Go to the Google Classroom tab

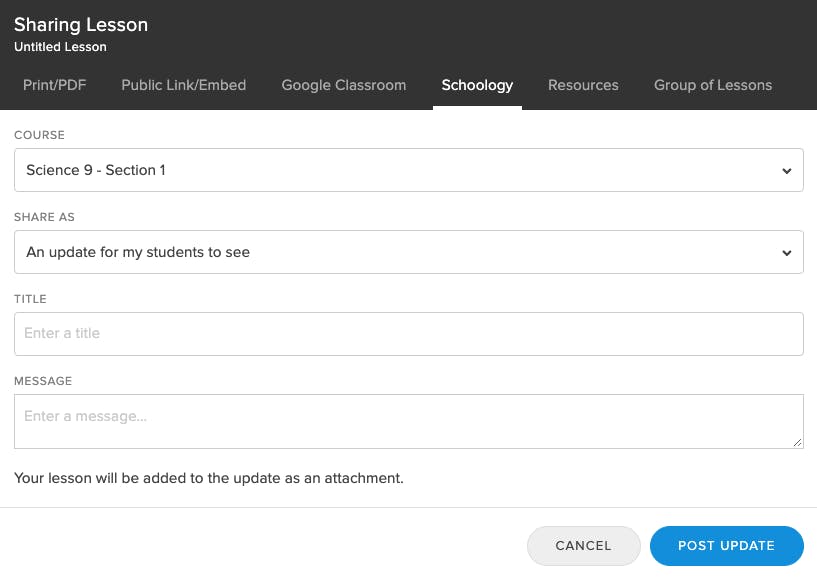tap(343, 85)
